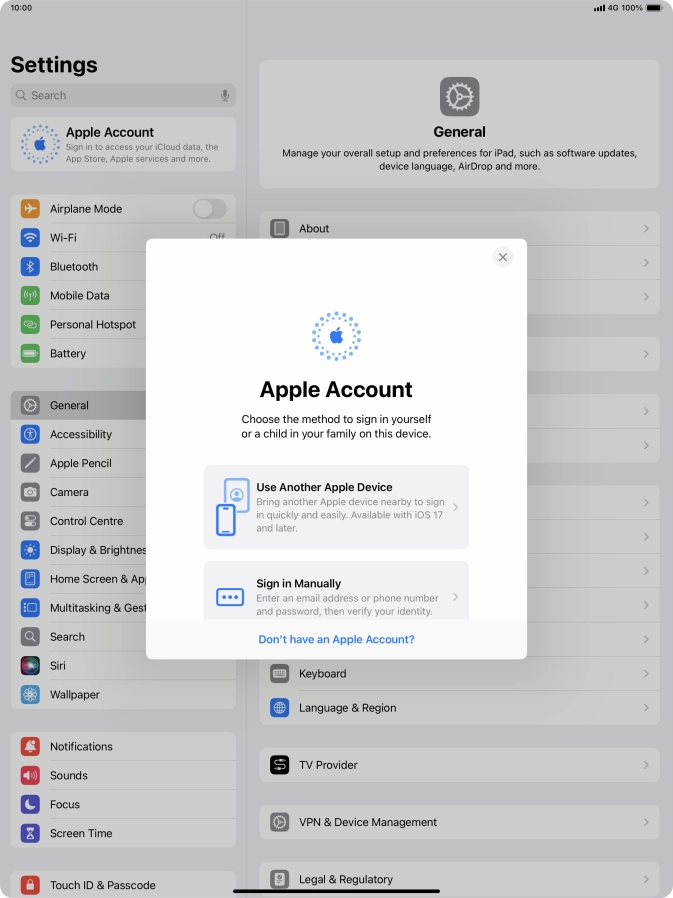Tap the Wi-Fi icon in sidebar
673x898 pixels.
point(31,238)
